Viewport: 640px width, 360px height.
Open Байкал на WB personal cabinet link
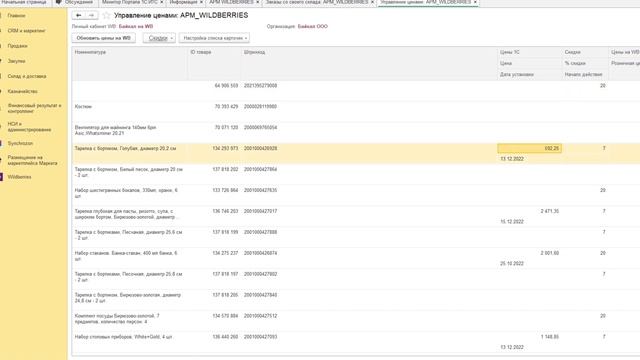pyautogui.click(x=136, y=26)
